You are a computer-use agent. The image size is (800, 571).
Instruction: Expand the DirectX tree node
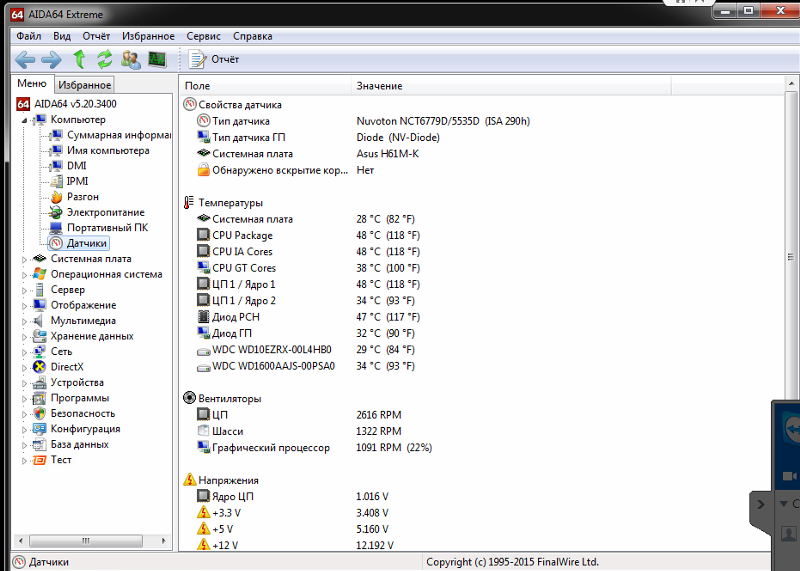point(24,368)
